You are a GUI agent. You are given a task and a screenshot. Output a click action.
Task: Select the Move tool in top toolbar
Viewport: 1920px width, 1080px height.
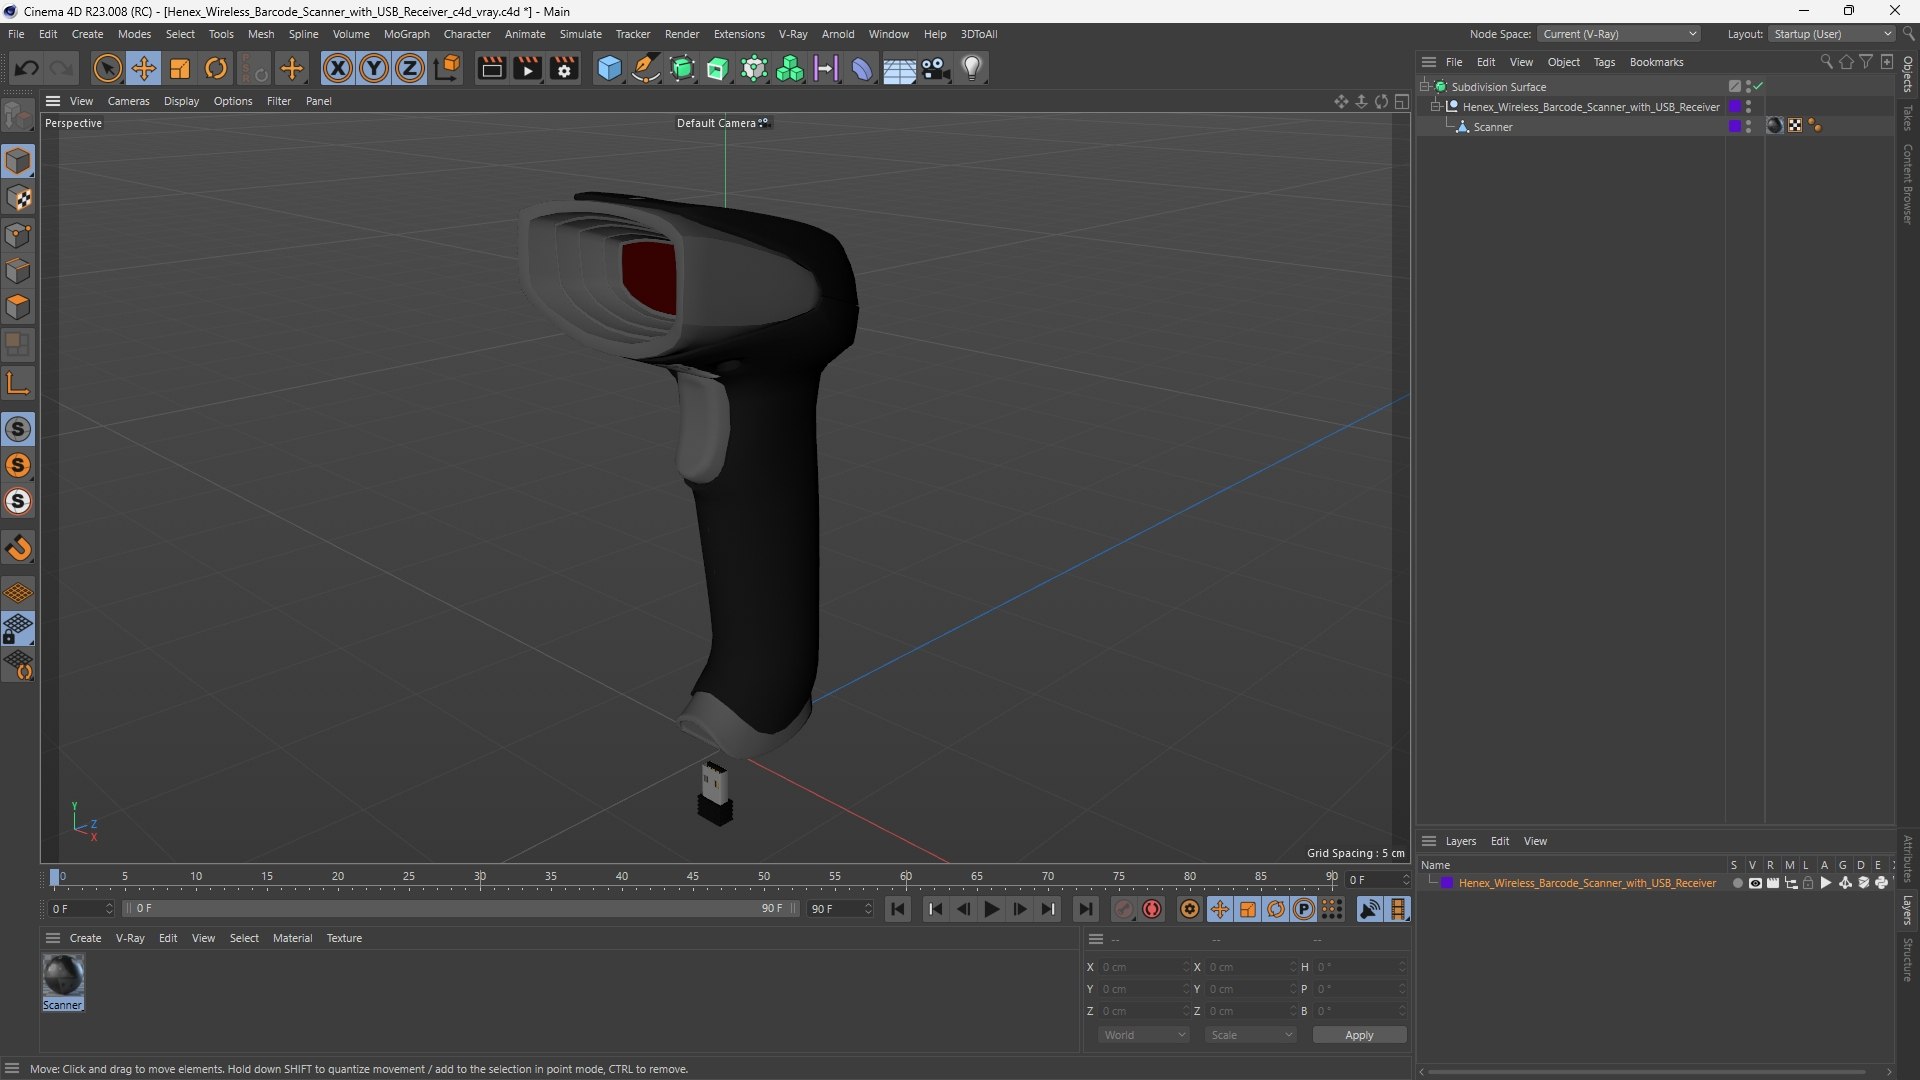click(x=144, y=68)
